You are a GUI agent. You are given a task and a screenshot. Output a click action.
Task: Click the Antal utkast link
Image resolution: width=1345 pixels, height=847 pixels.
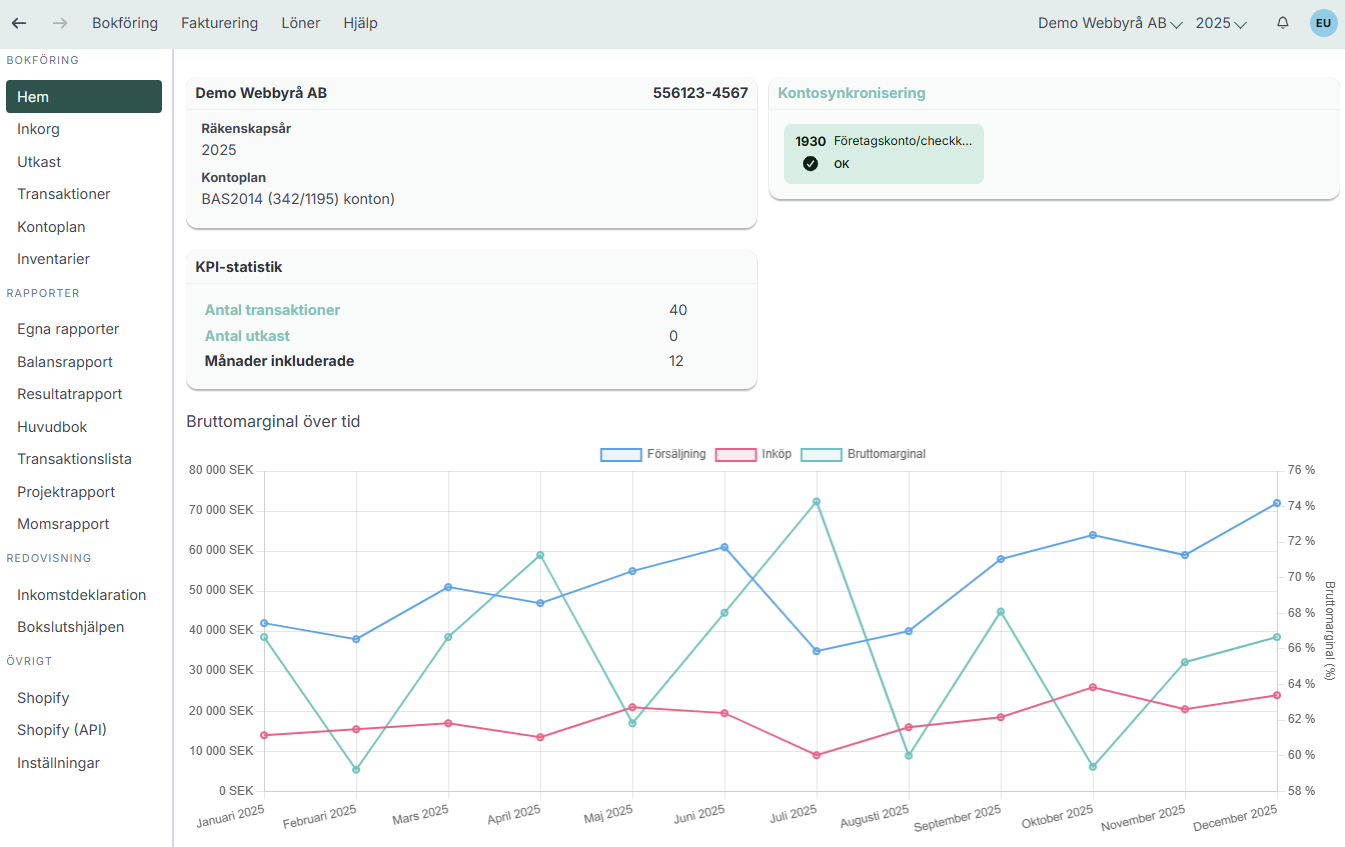coord(247,336)
